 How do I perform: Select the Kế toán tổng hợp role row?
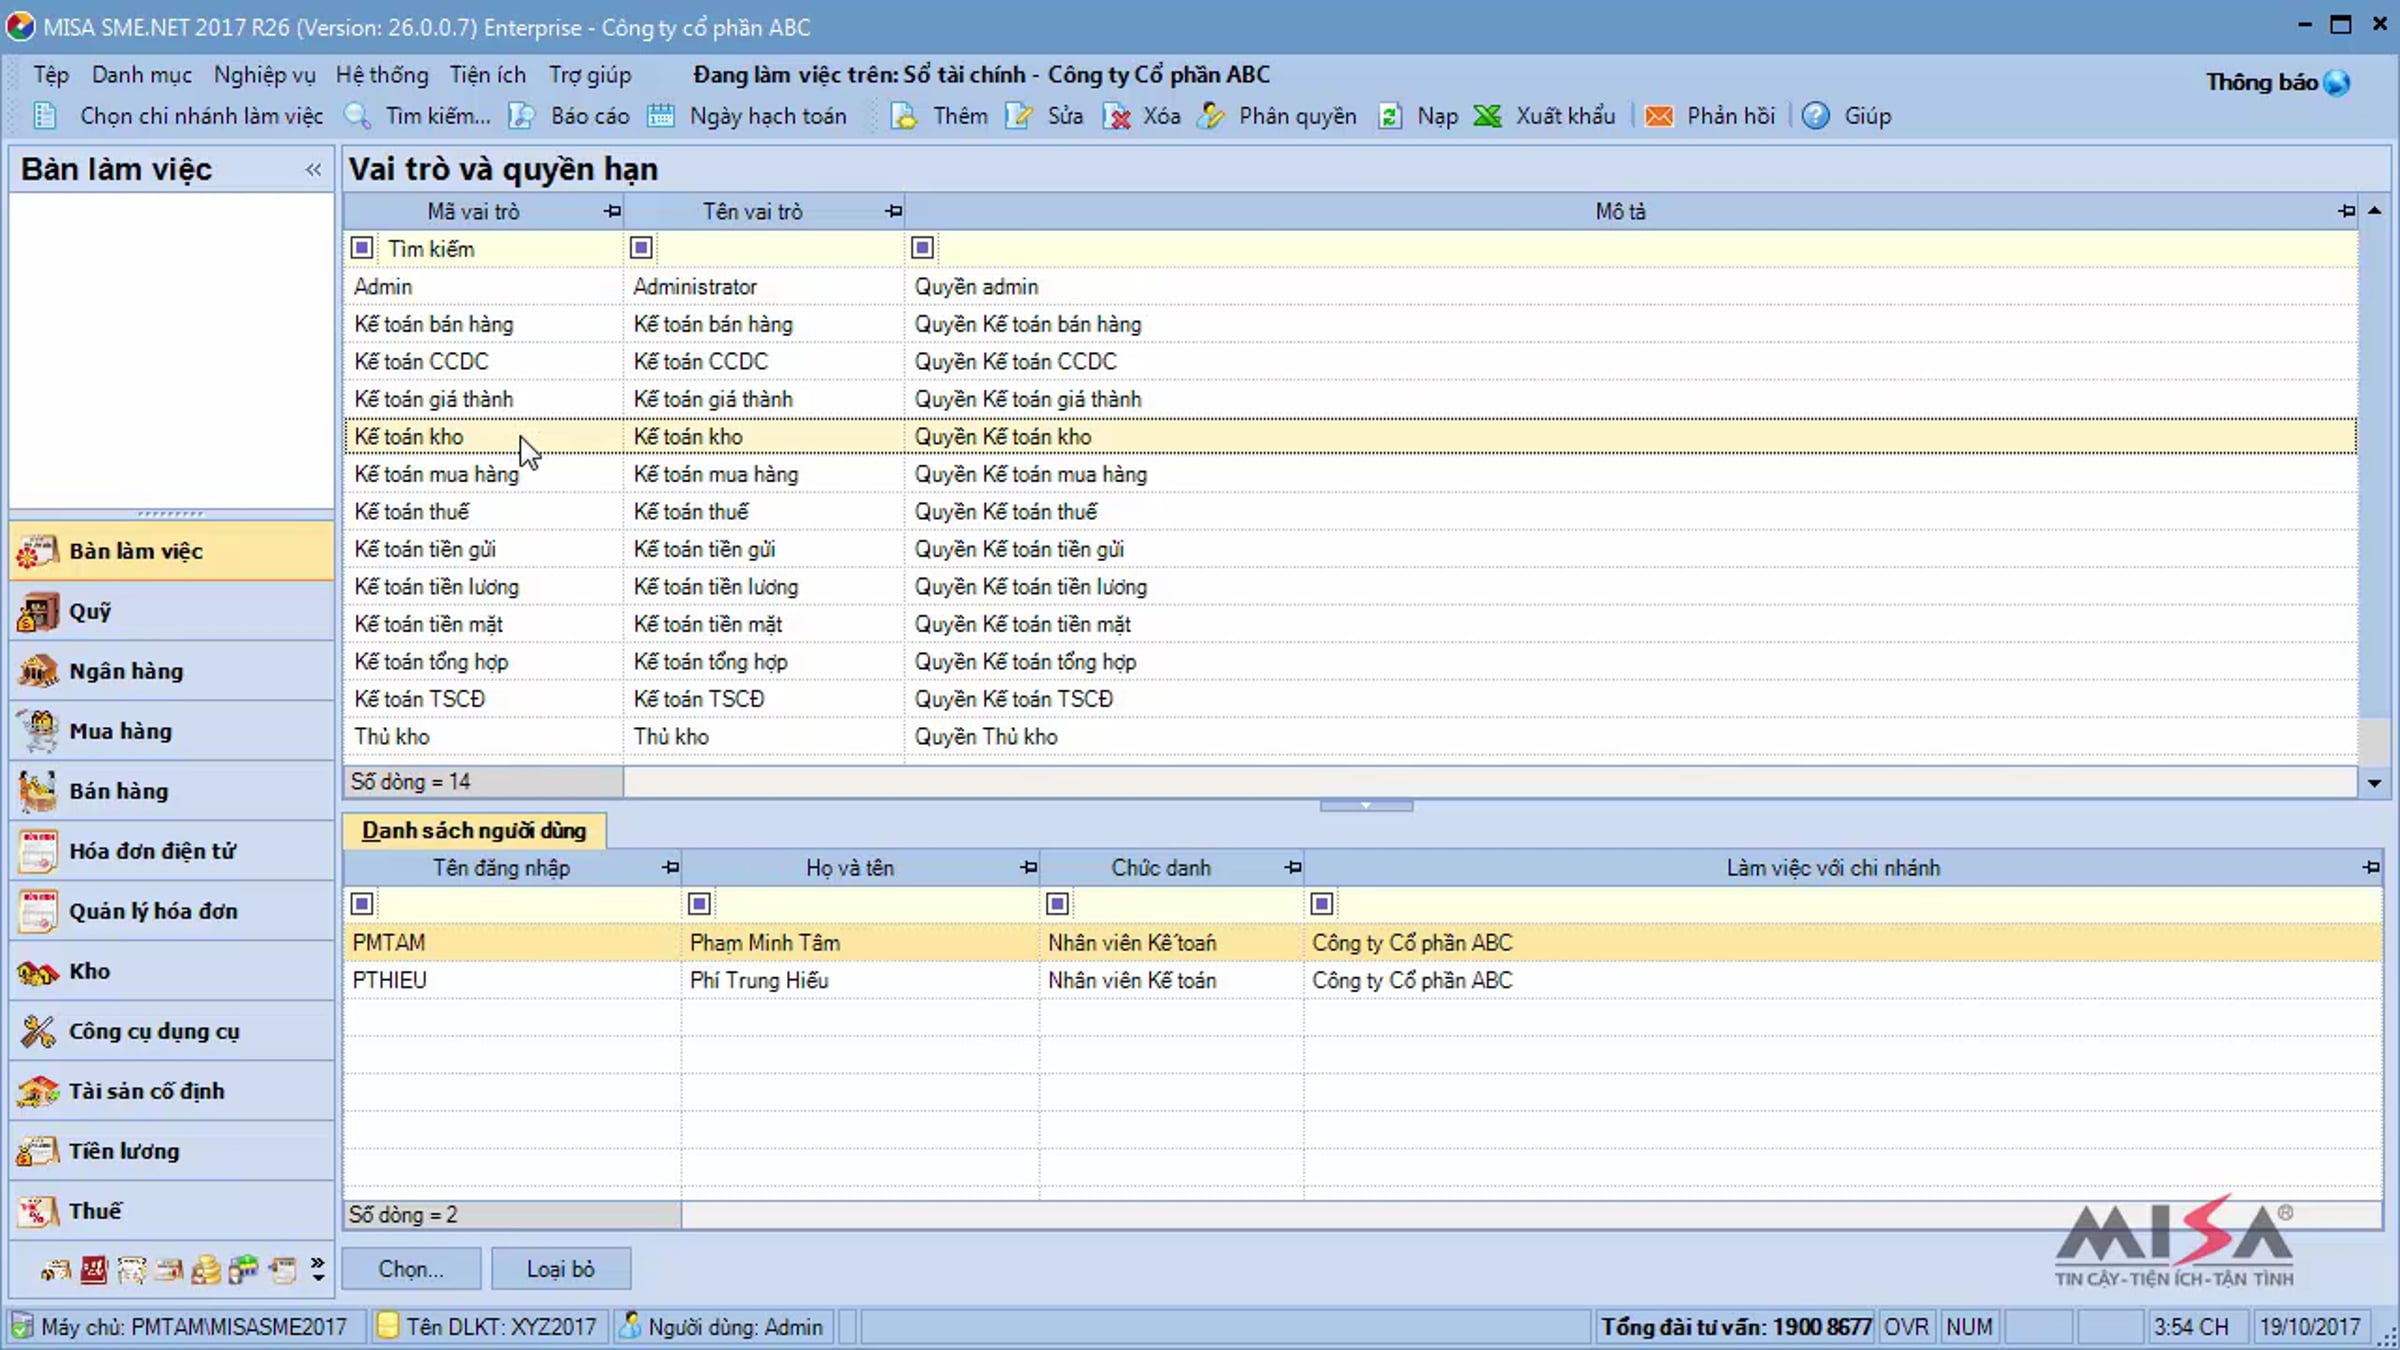point(1350,662)
